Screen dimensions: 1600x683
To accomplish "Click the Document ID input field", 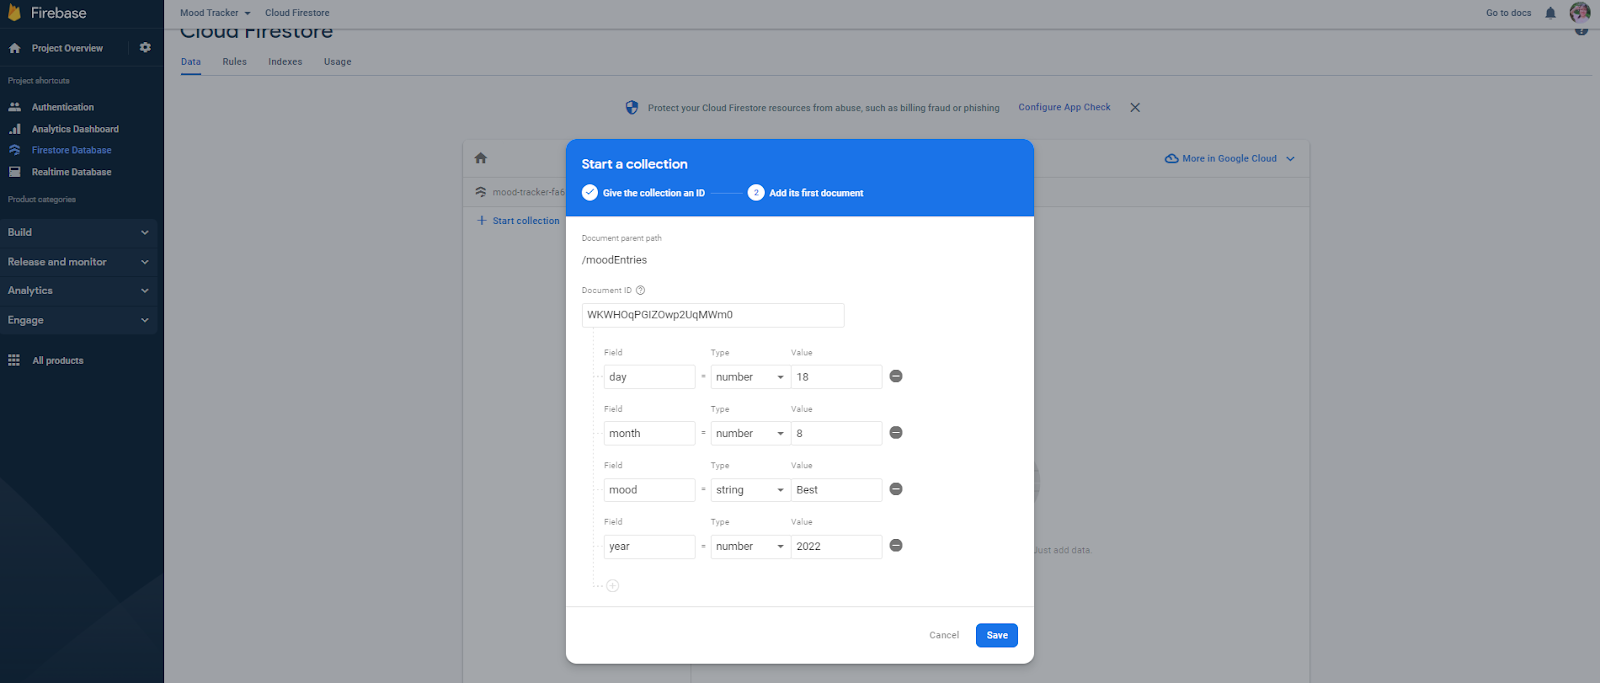I will point(712,315).
